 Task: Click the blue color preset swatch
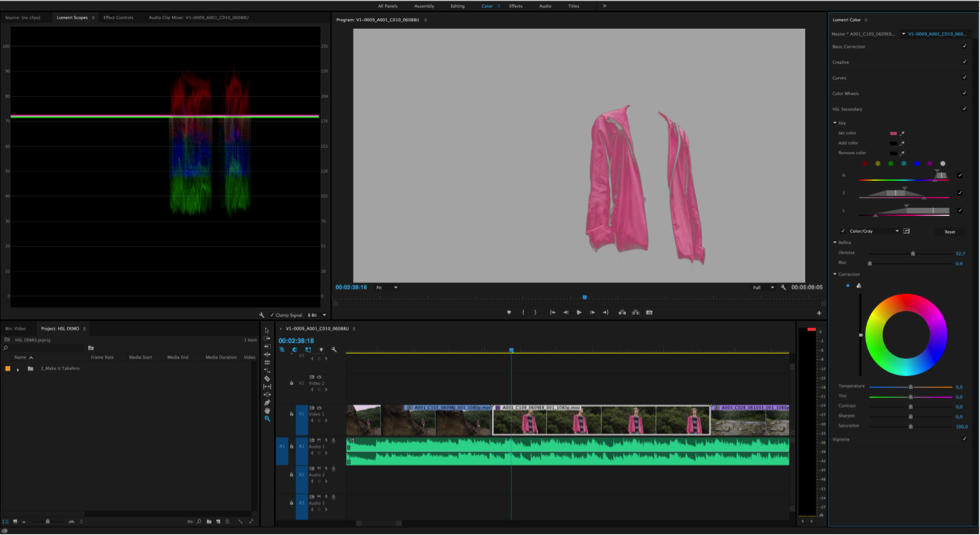pos(917,163)
